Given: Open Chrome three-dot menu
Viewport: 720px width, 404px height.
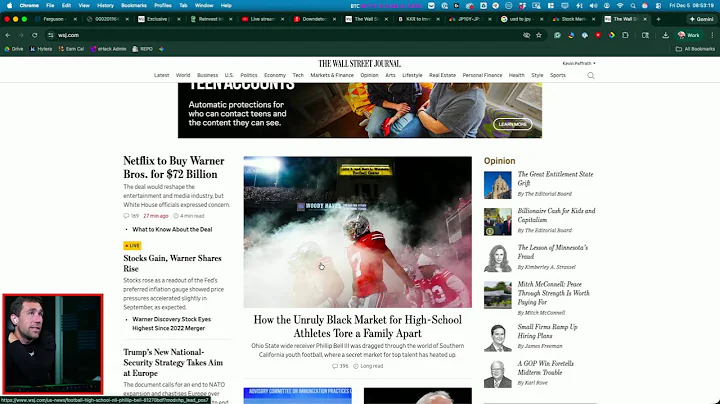Looking at the screenshot, I should pyautogui.click(x=712, y=35).
